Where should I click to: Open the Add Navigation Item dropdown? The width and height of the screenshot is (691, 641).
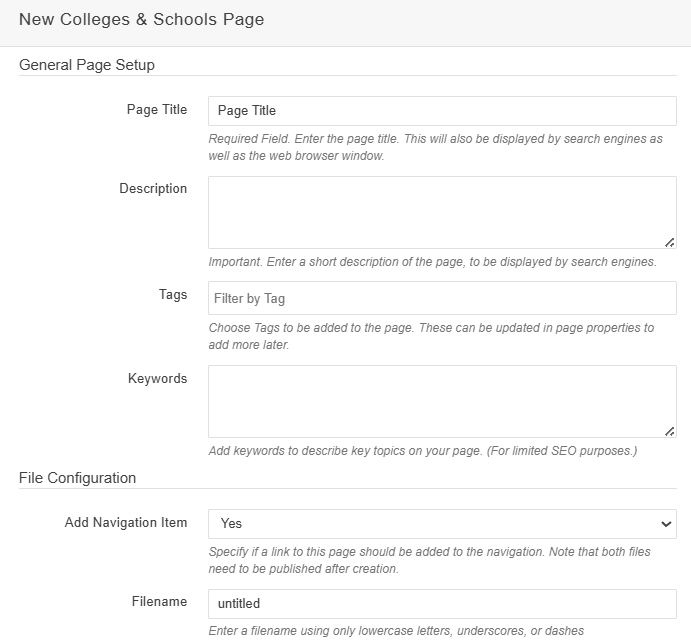(442, 523)
